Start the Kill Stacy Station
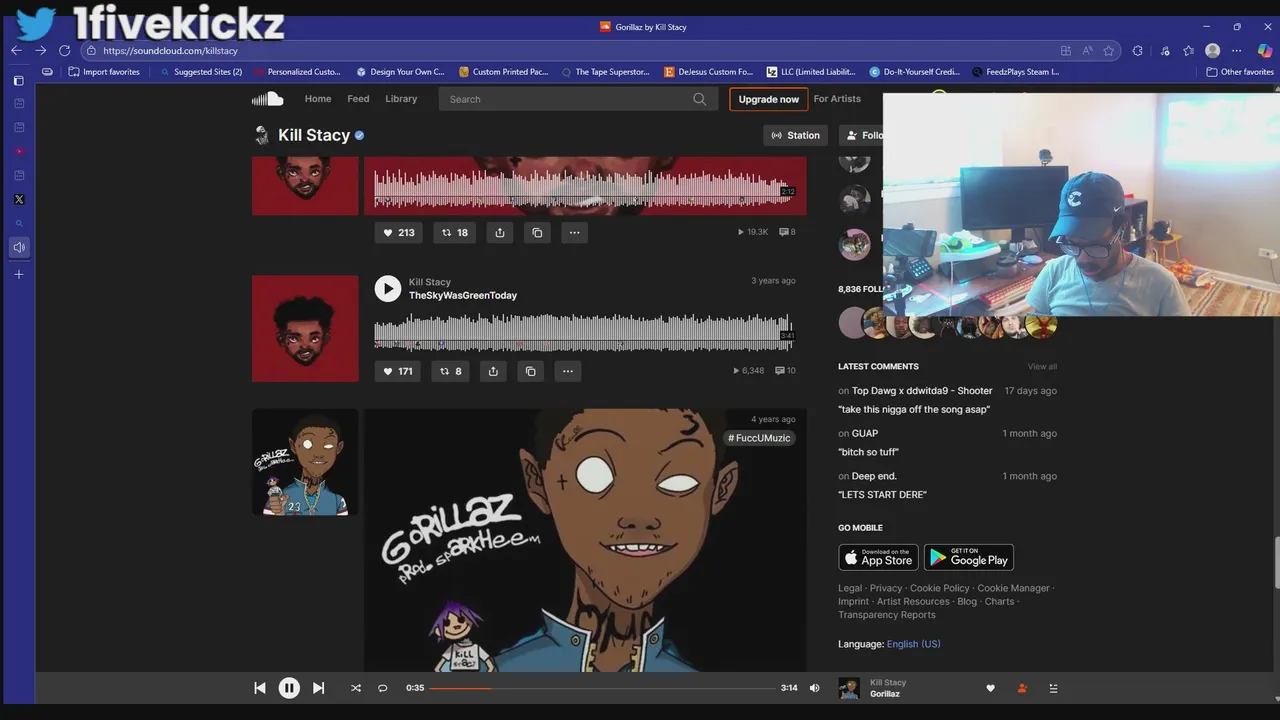 (x=796, y=135)
